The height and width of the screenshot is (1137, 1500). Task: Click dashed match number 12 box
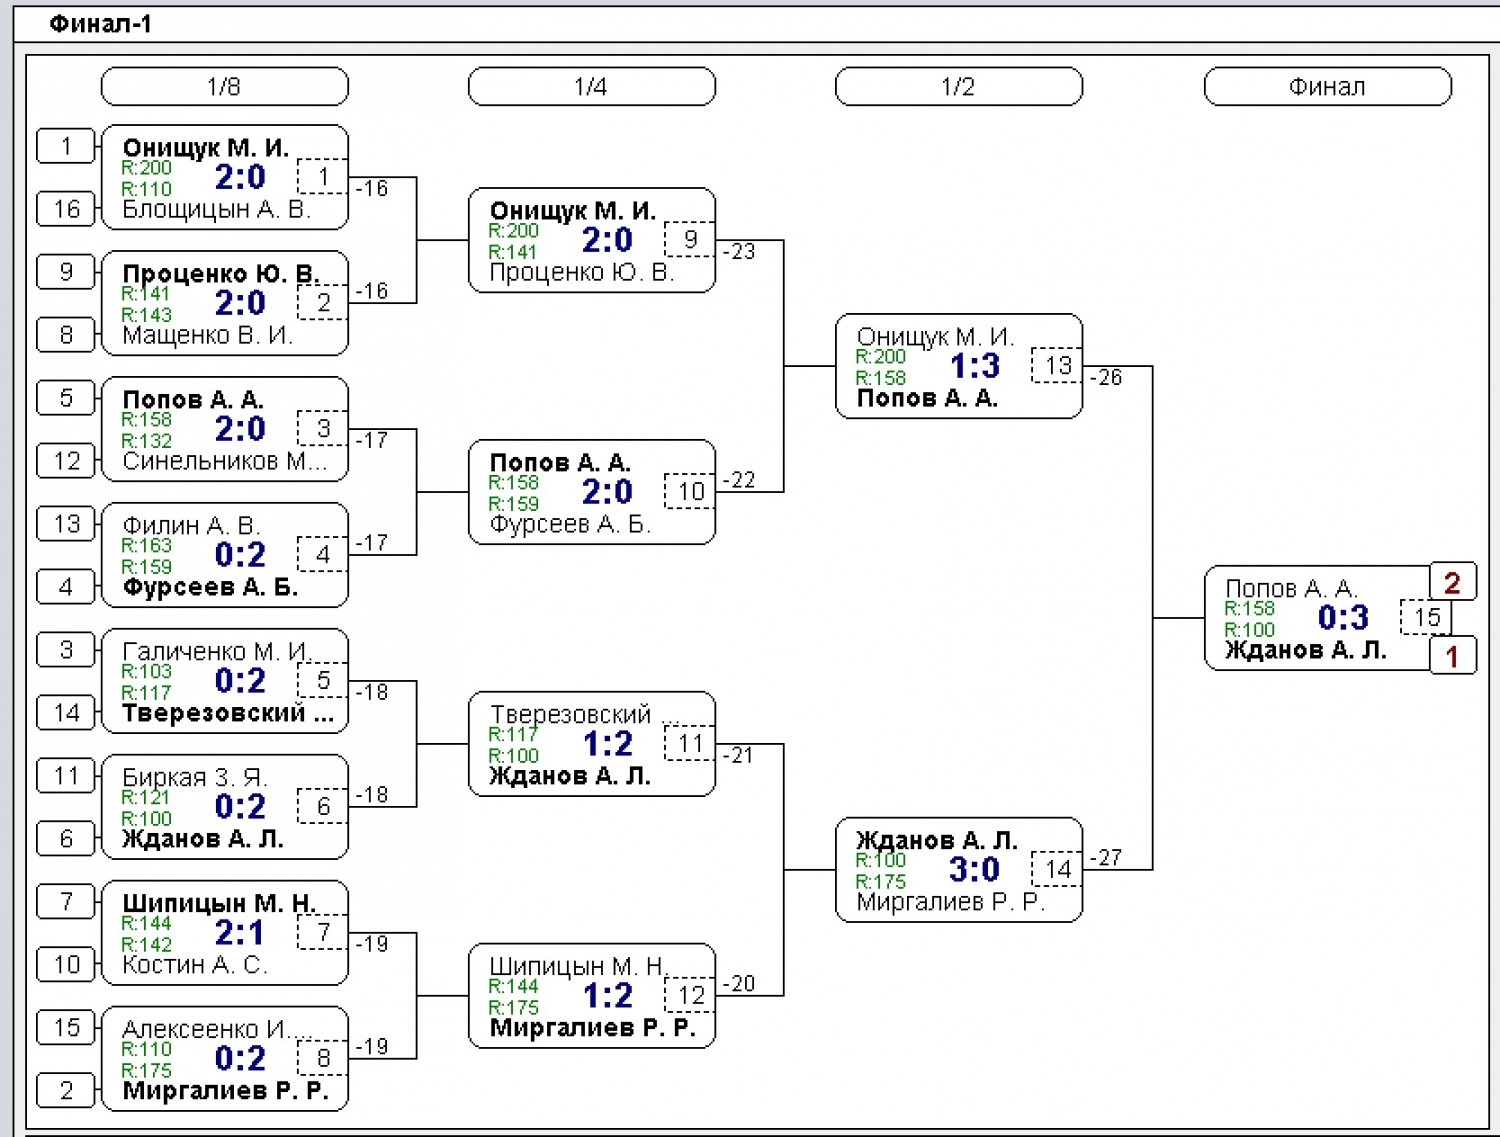[x=690, y=996]
